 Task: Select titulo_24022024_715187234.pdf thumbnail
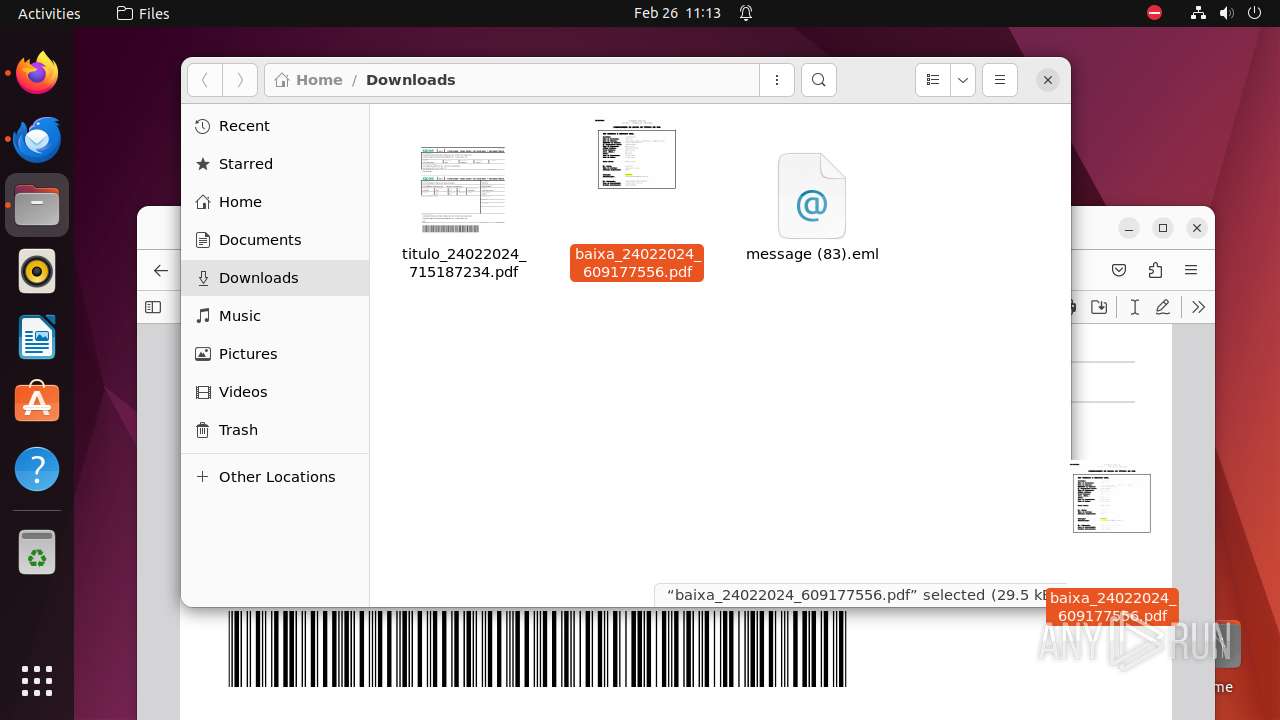click(463, 190)
